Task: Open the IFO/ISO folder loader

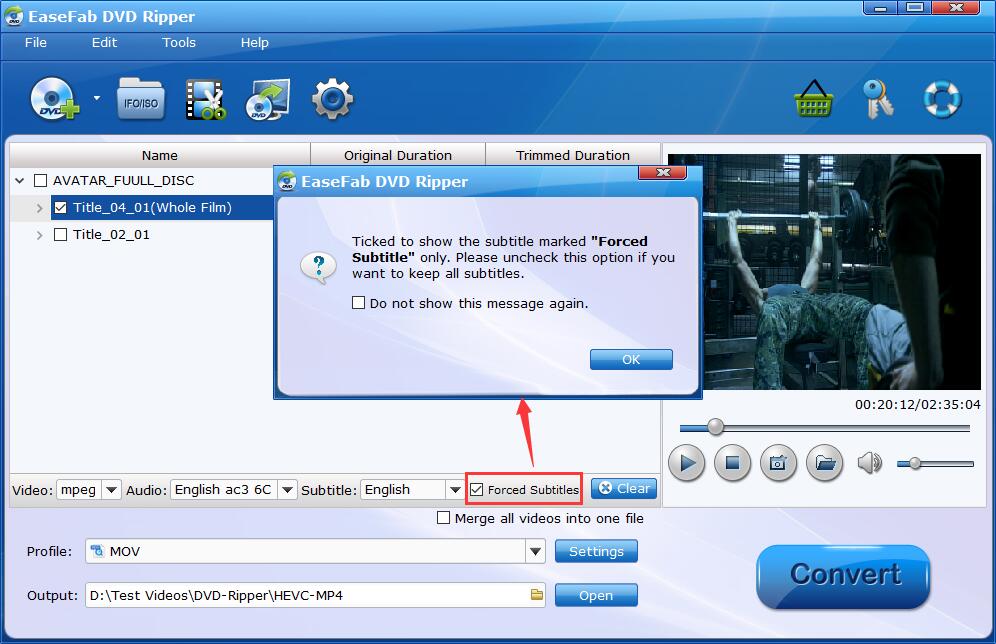Action: (141, 99)
